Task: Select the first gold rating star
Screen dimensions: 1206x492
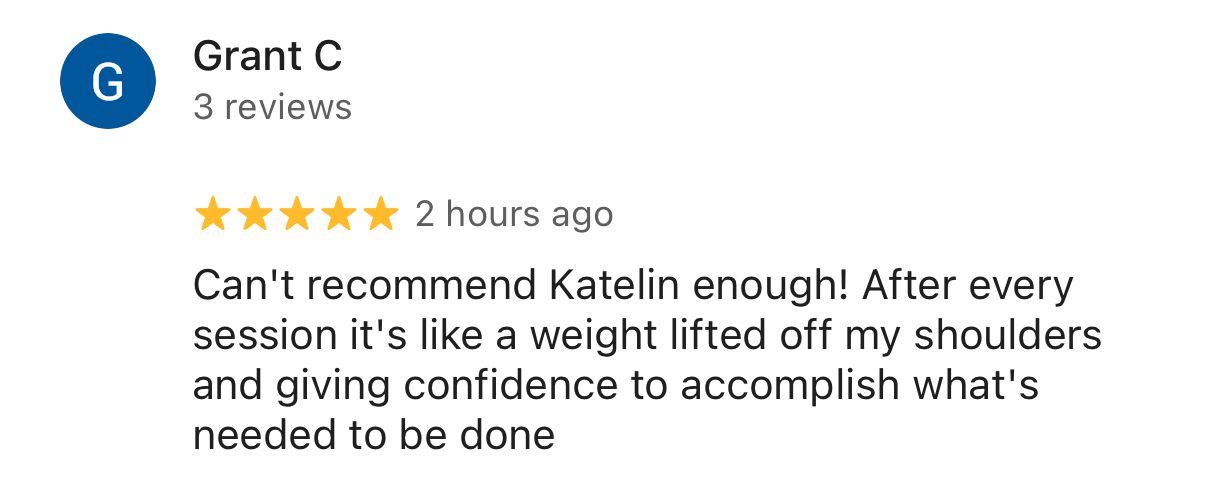Action: (x=212, y=215)
